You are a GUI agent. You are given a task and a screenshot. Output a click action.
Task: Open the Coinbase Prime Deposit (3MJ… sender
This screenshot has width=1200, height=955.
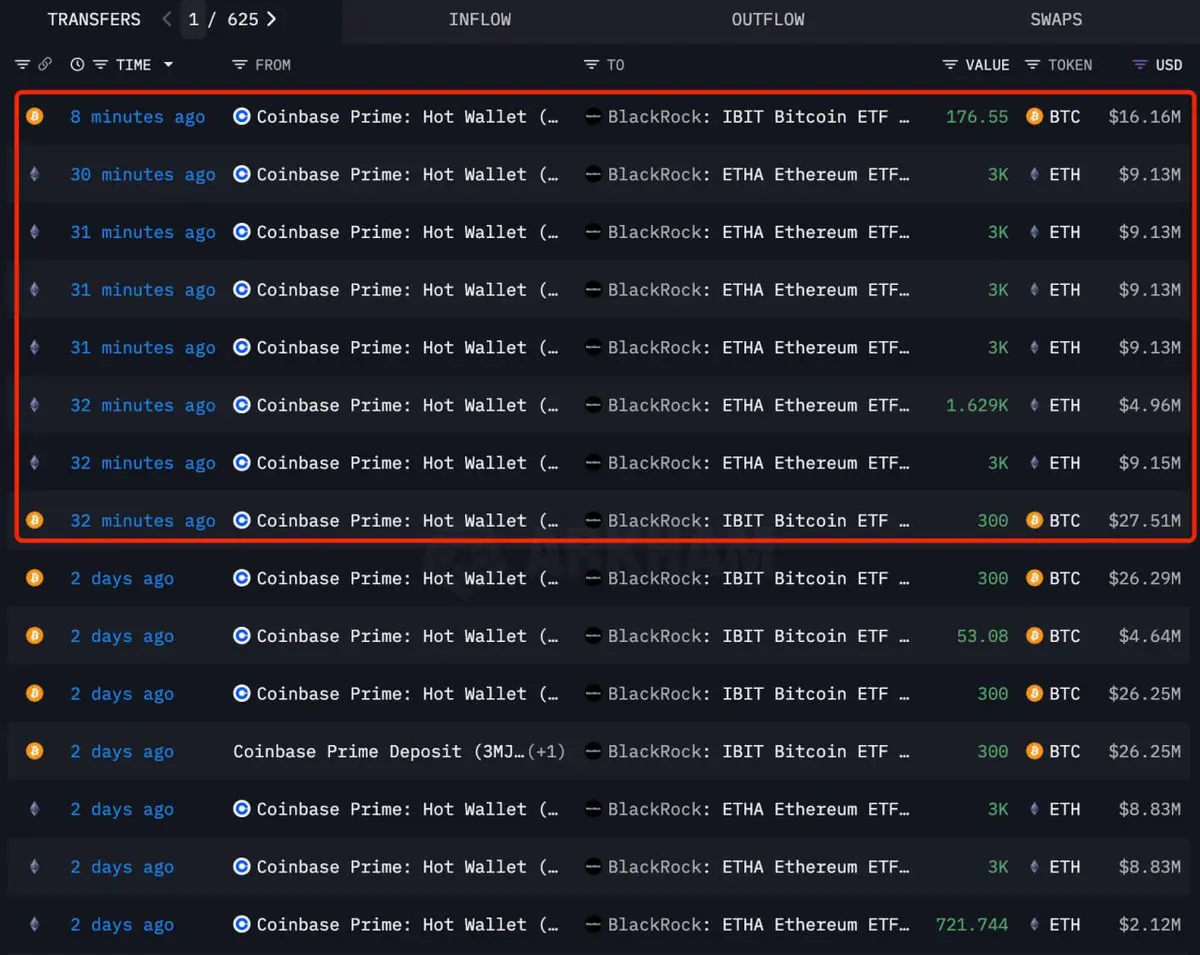[379, 752]
